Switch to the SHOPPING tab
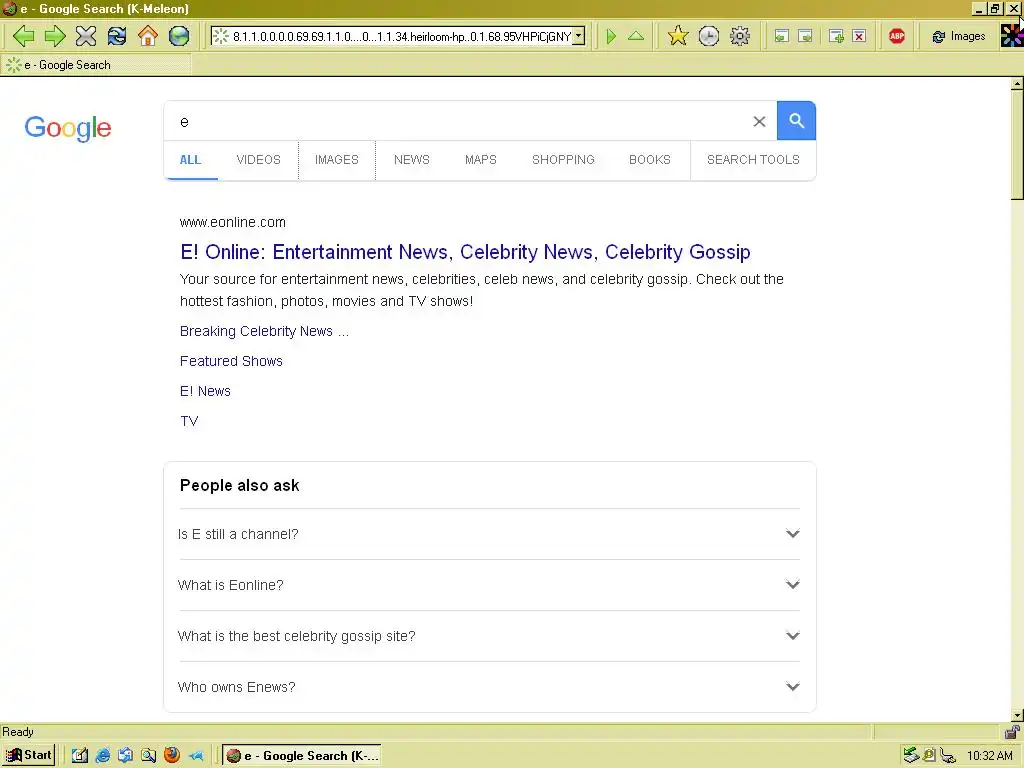 point(563,160)
